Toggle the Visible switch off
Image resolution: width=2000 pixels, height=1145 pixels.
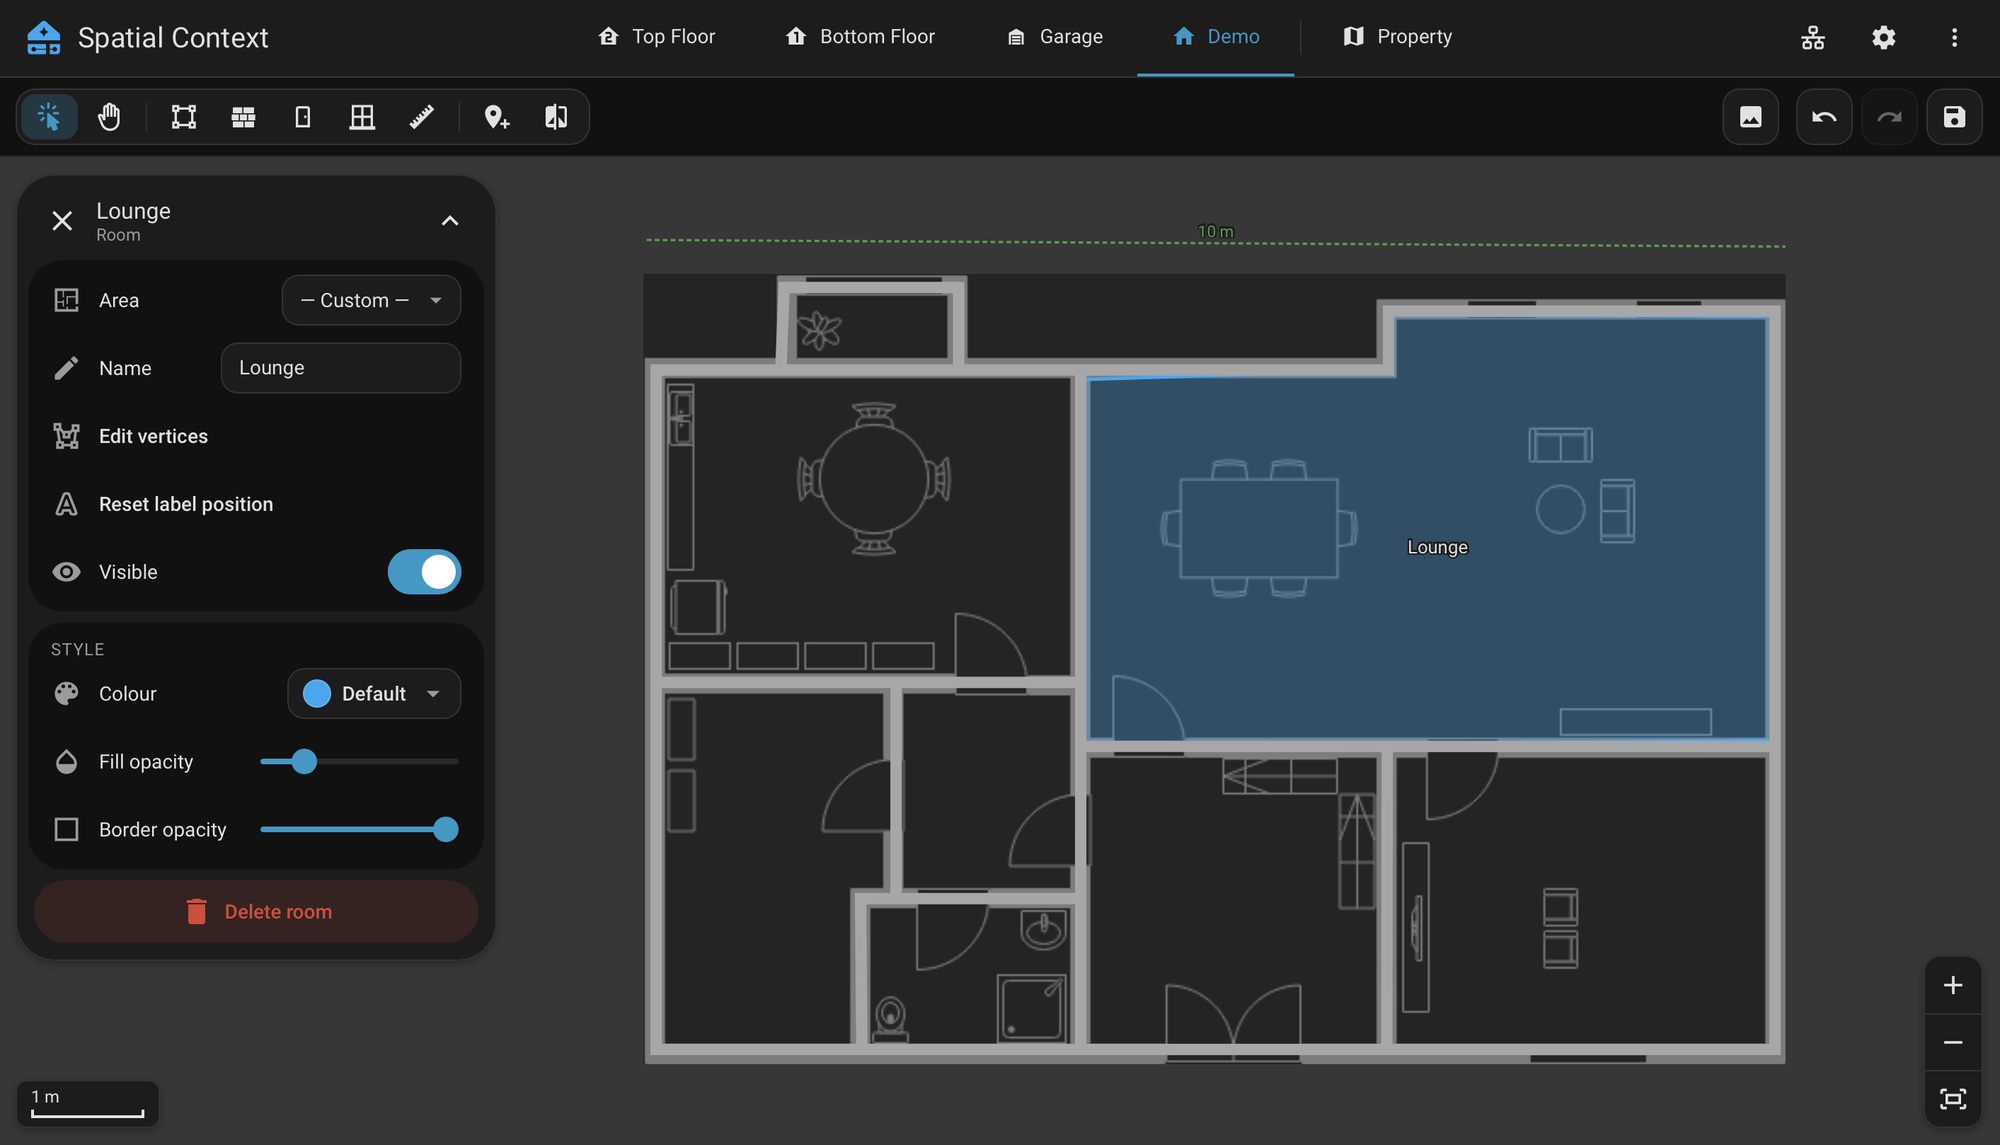[x=424, y=572]
